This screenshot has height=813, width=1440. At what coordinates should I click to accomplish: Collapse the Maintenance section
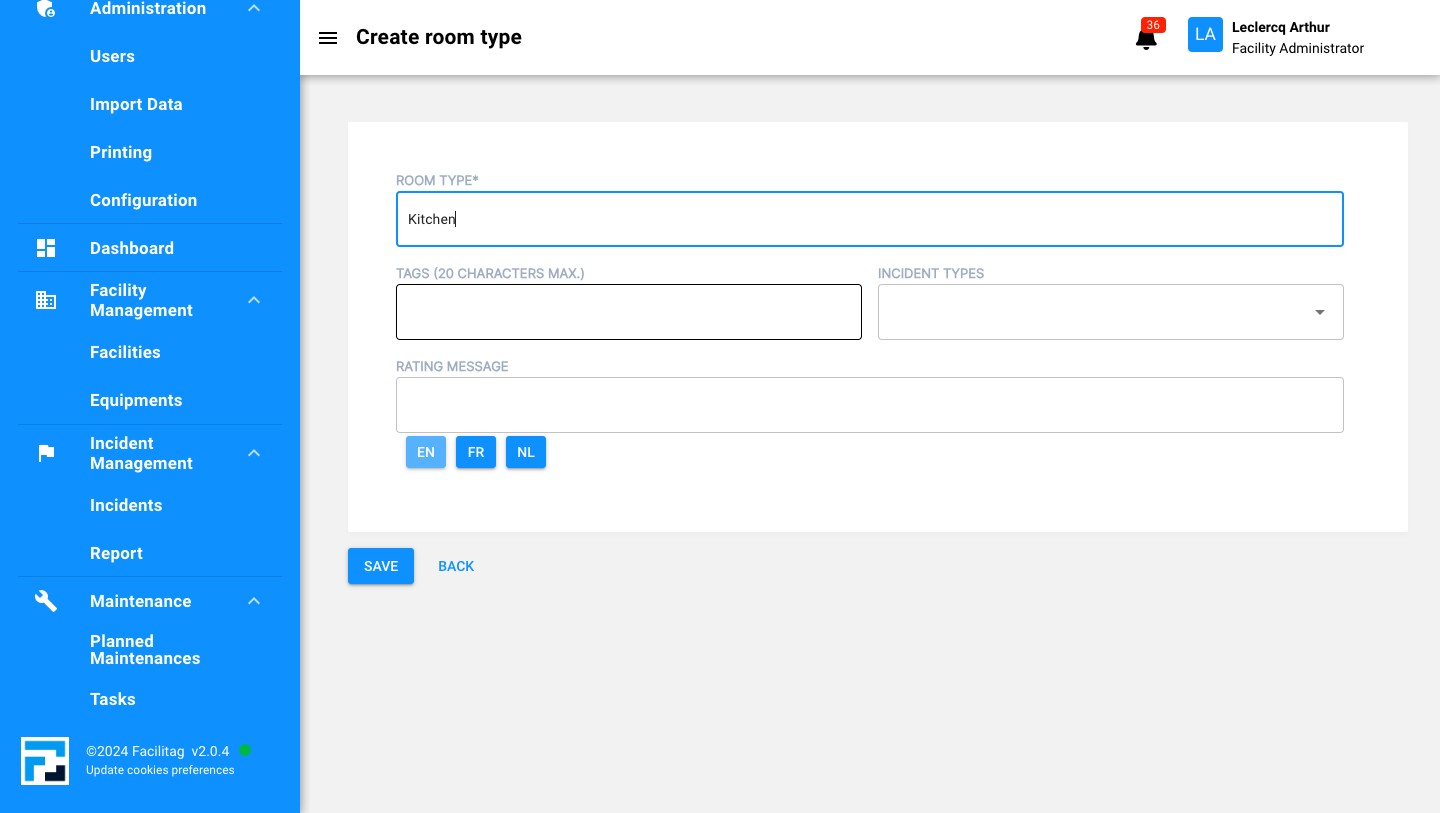tap(254, 601)
